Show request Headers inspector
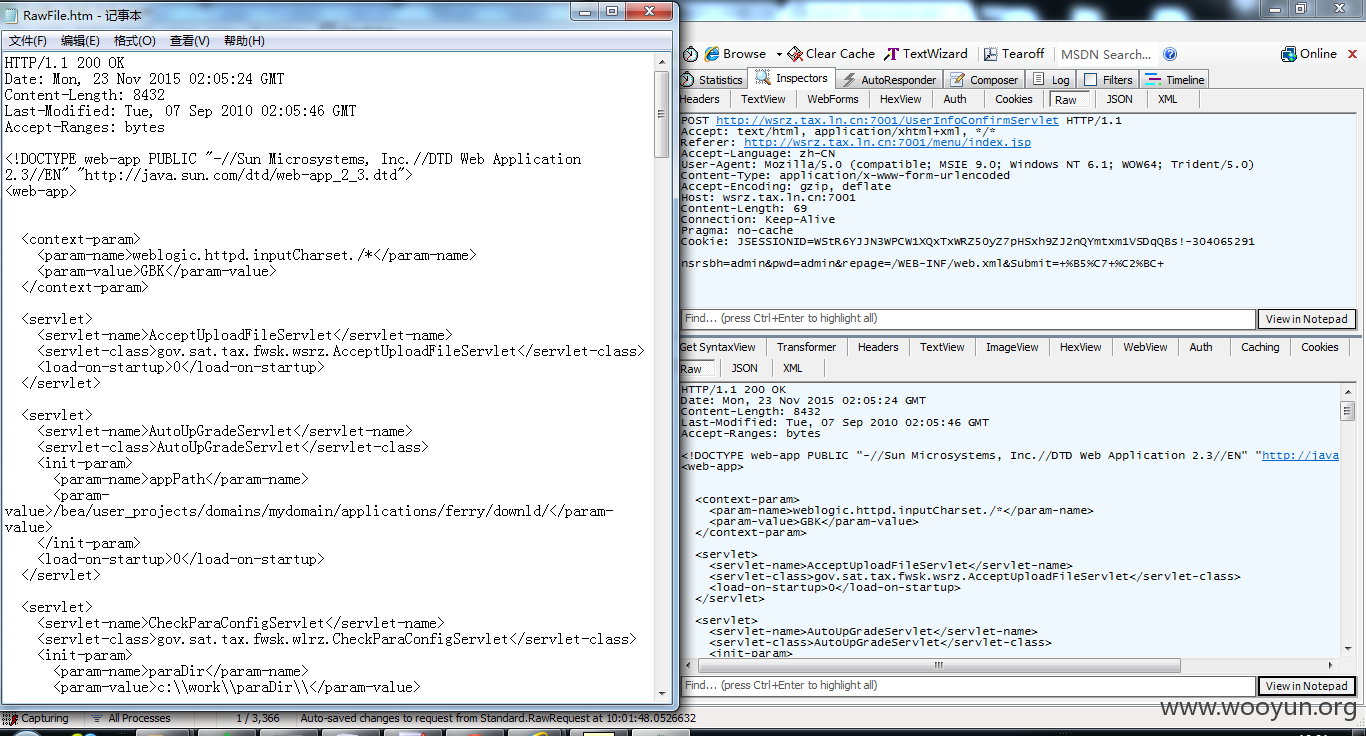Screen dimensions: 1366x736 click(x=700, y=99)
